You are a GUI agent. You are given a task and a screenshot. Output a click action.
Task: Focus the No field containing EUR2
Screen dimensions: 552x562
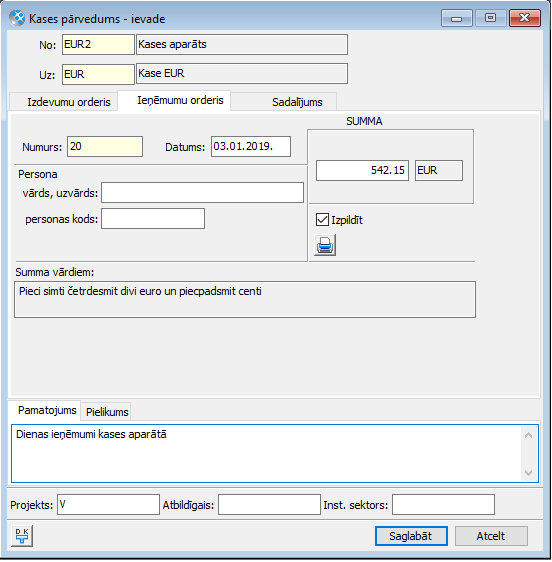click(98, 44)
